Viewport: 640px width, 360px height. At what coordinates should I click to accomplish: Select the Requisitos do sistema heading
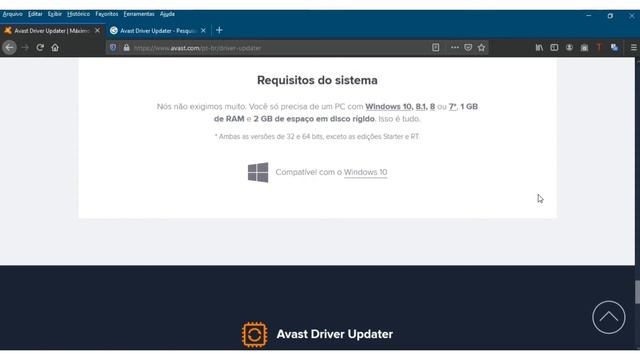point(317,80)
